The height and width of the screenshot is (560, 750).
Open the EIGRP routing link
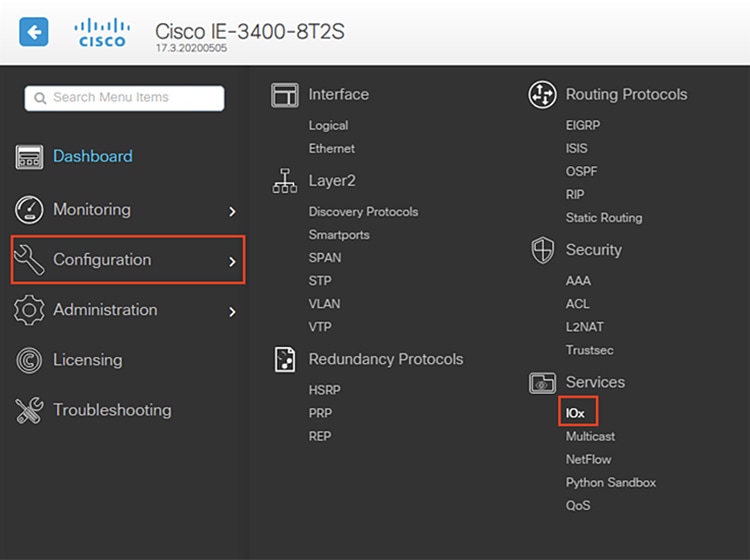[x=583, y=125]
